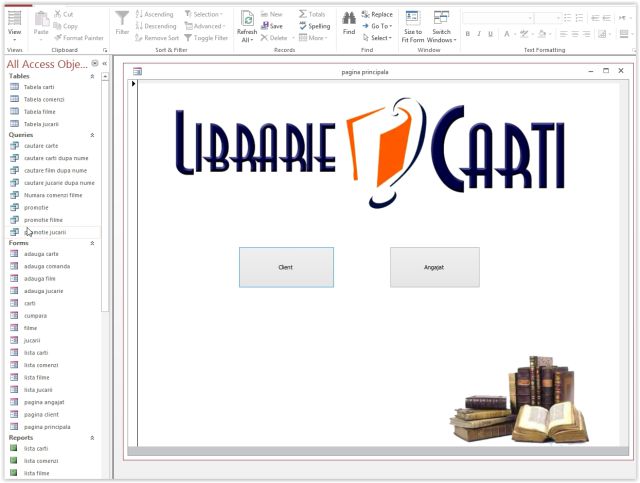
Task: Select cautare carti dupa nume query icon
Action: pos(14,158)
